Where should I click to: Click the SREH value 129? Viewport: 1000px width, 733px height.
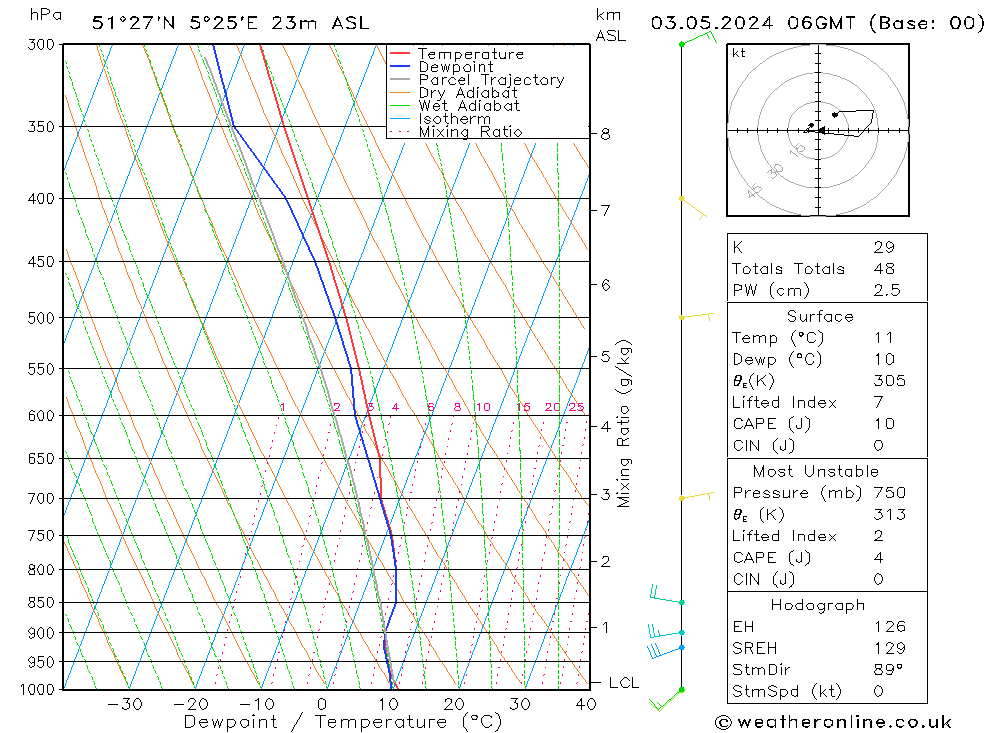890,649
